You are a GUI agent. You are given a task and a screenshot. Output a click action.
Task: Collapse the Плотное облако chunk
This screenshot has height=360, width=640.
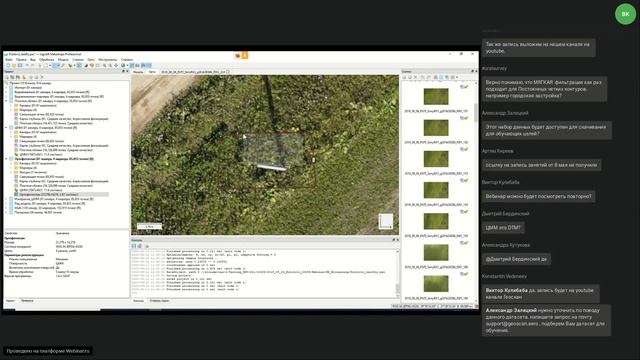6,101
